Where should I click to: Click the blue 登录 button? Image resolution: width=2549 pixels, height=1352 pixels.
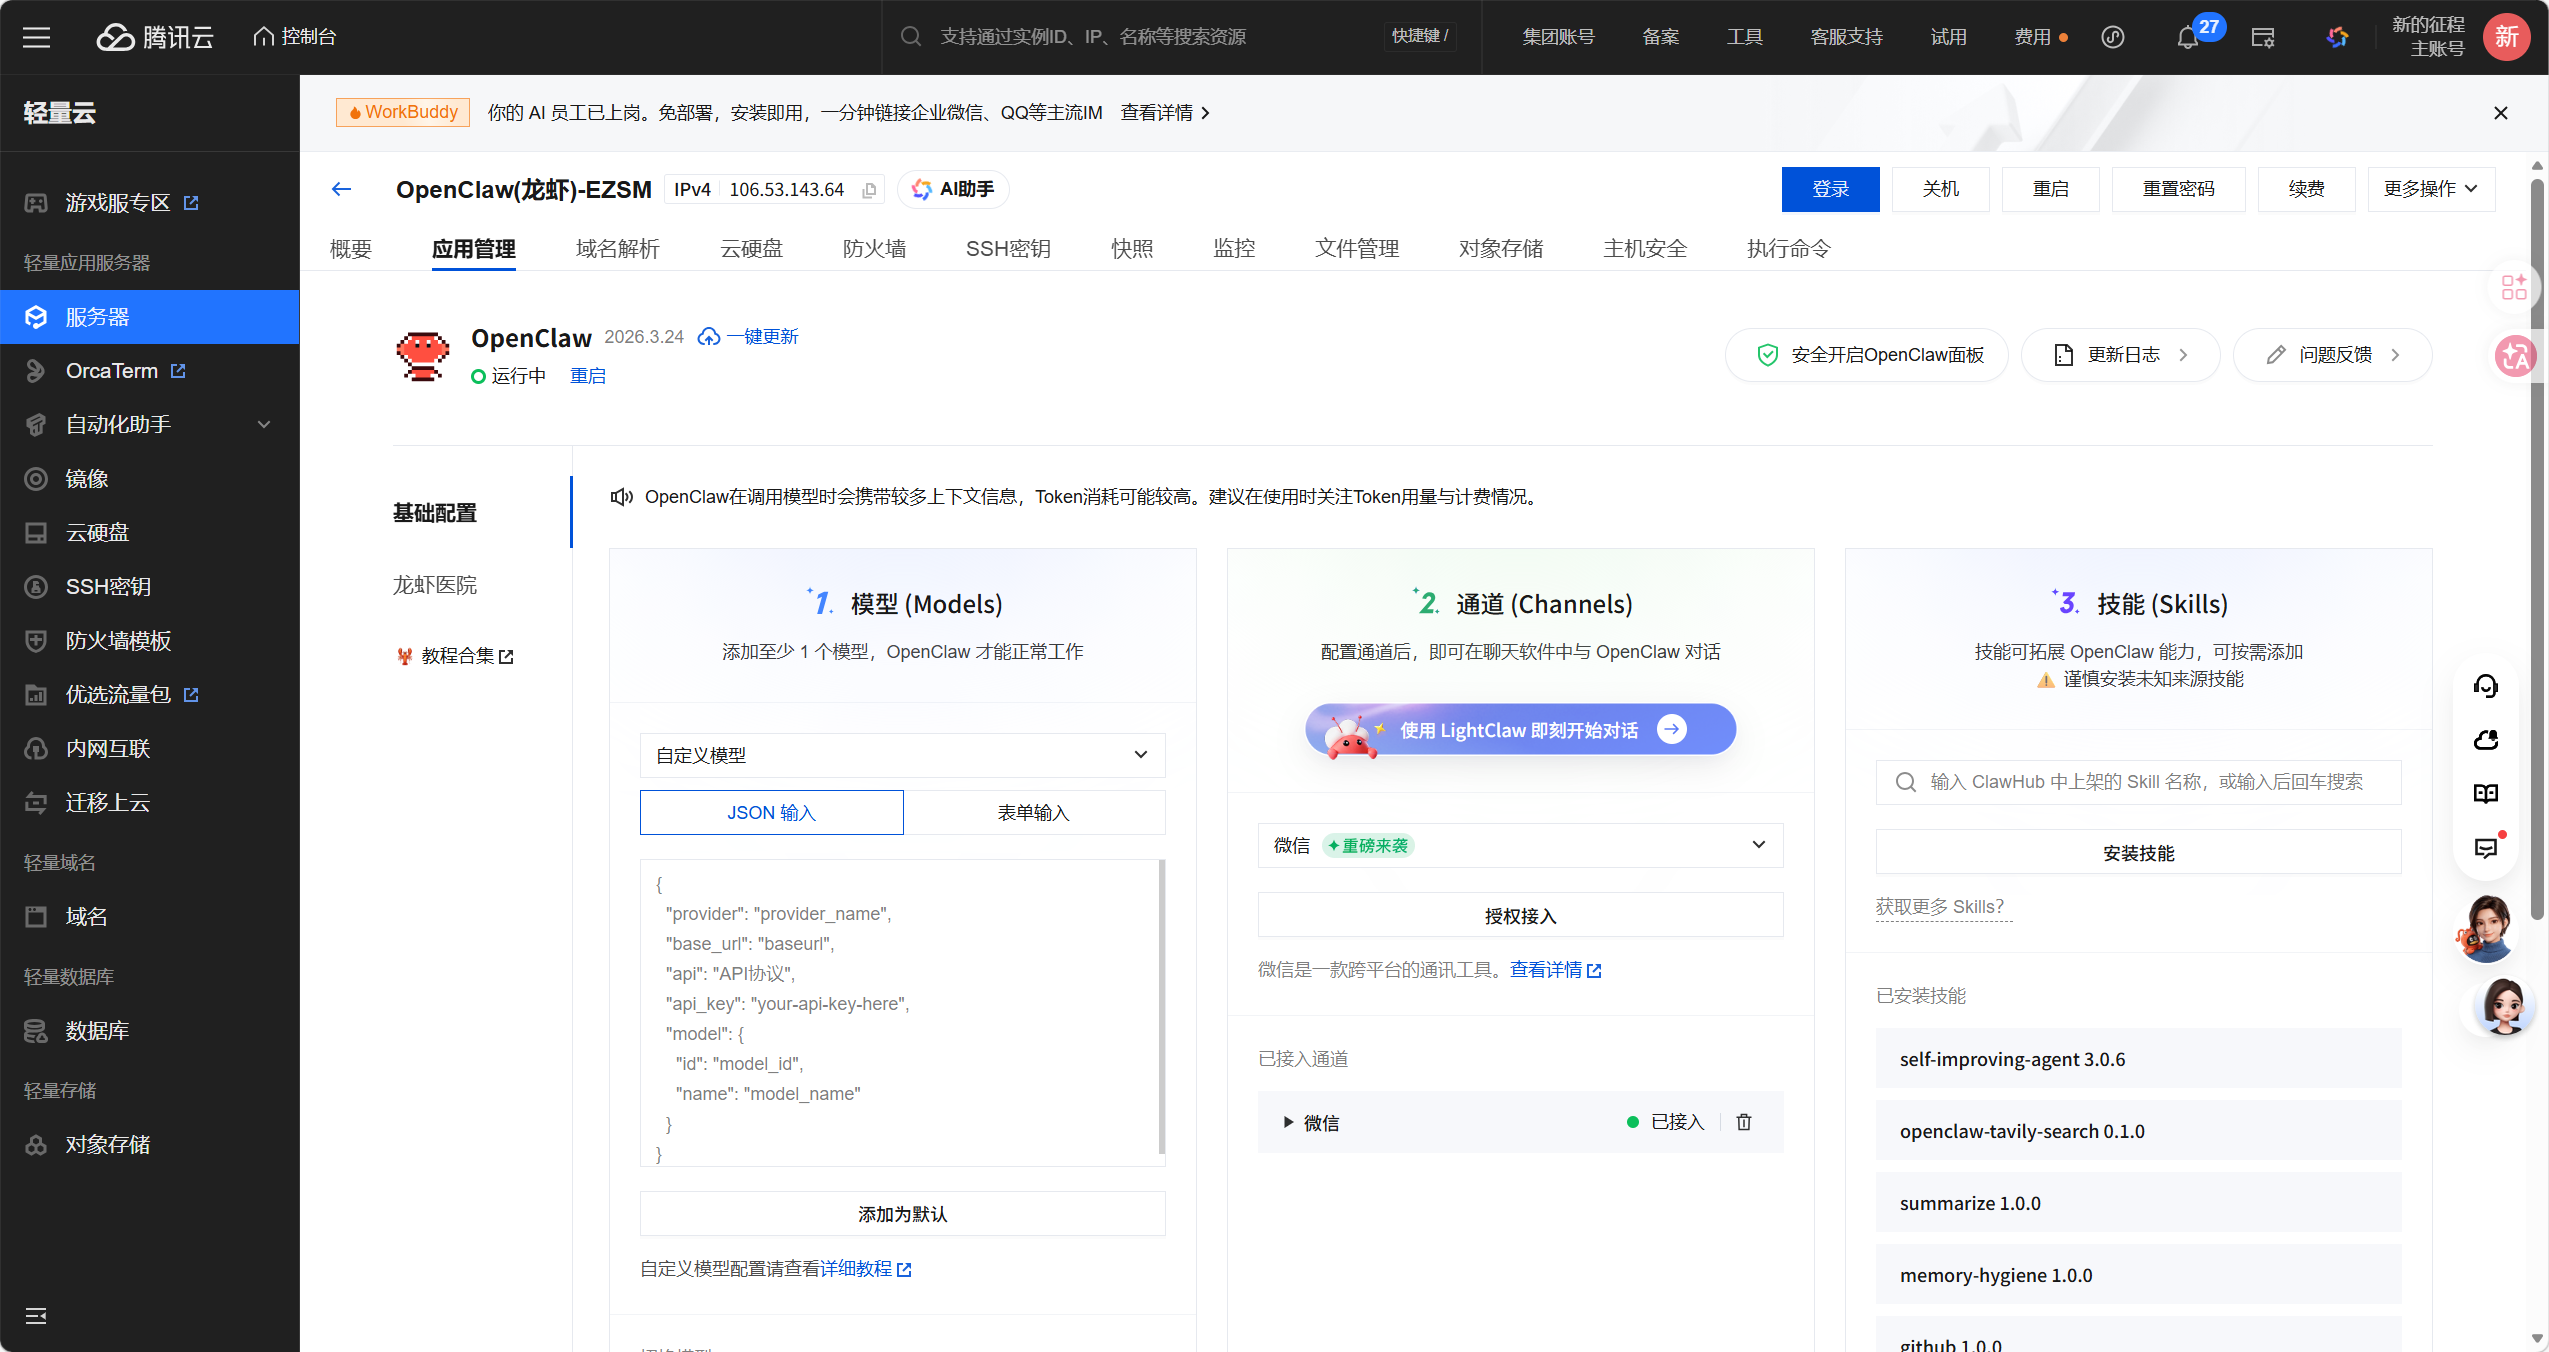(x=1830, y=189)
